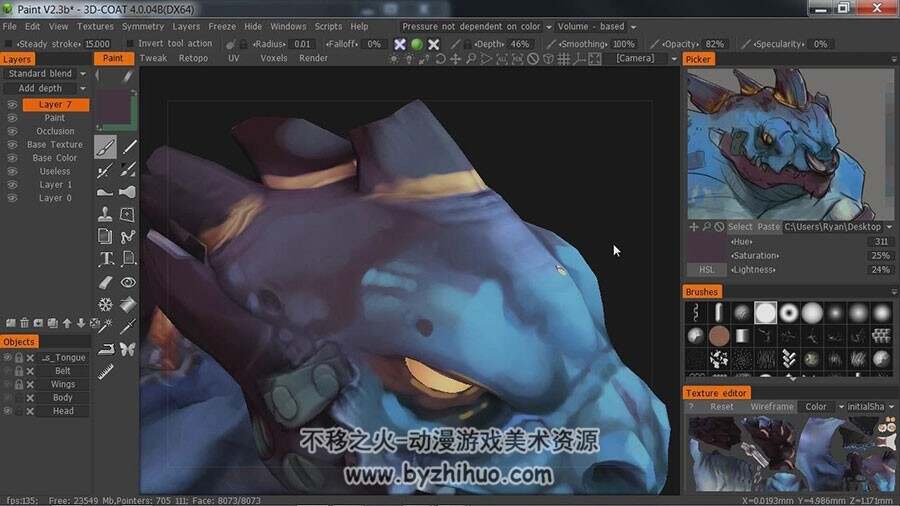Image resolution: width=900 pixels, height=506 pixels.
Task: Click the green sphere symmetry icon
Action: pyautogui.click(x=417, y=44)
